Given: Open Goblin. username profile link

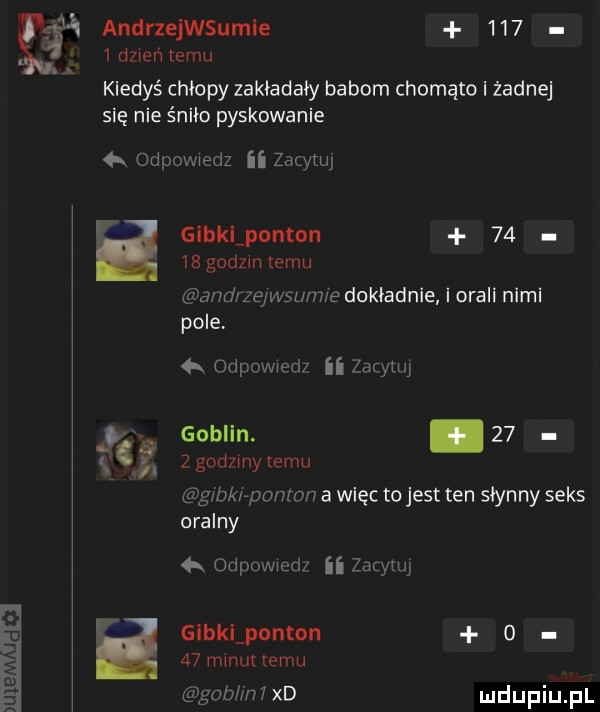Looking at the screenshot, I should click(x=218, y=434).
